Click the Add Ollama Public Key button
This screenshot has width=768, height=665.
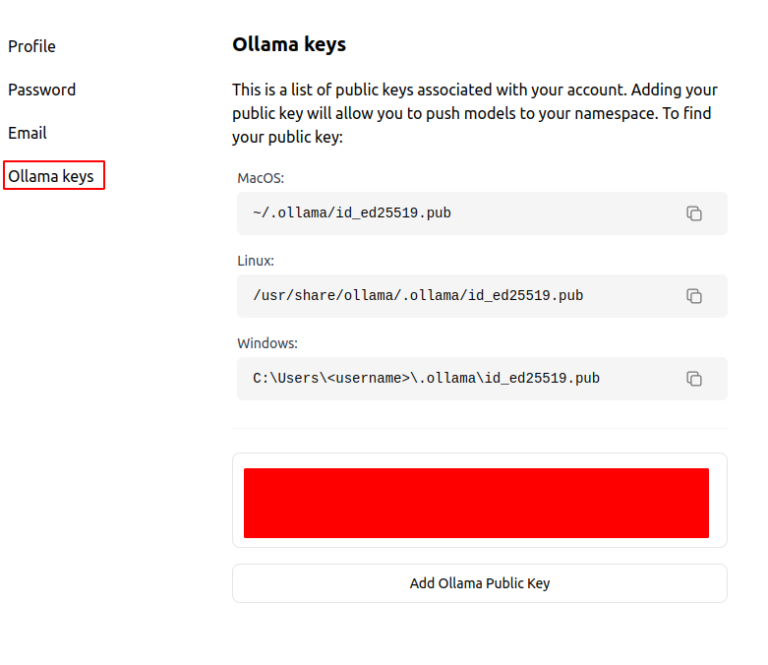point(480,583)
